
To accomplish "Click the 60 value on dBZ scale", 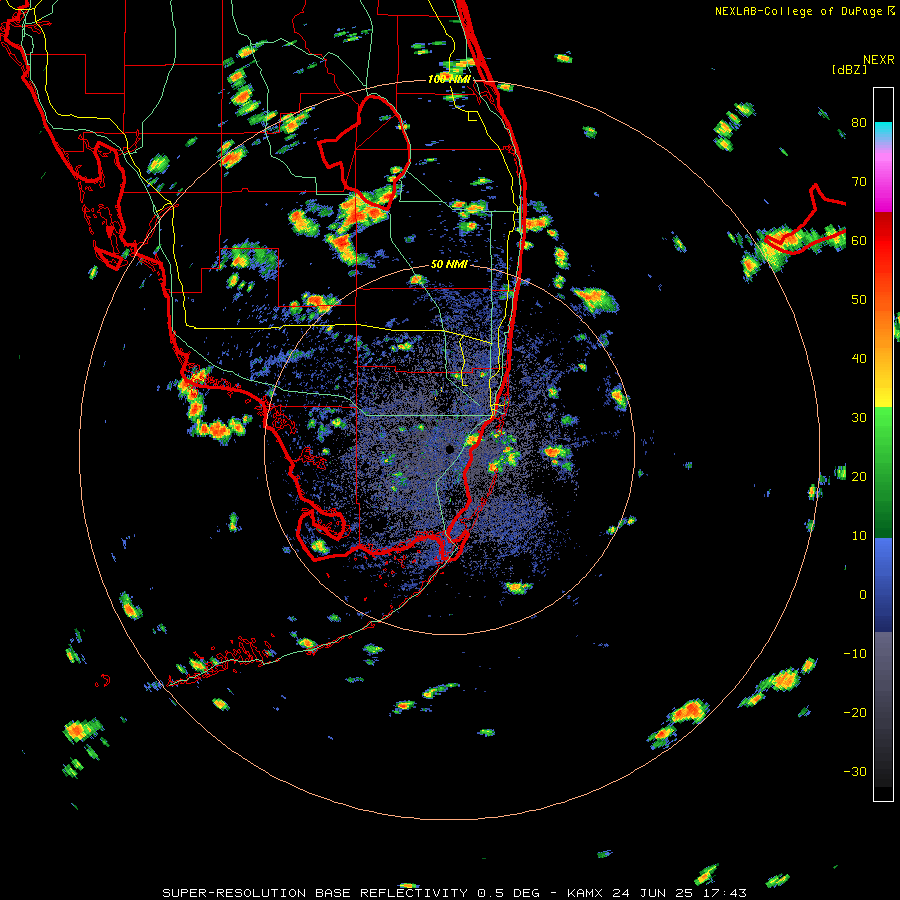I will point(859,241).
